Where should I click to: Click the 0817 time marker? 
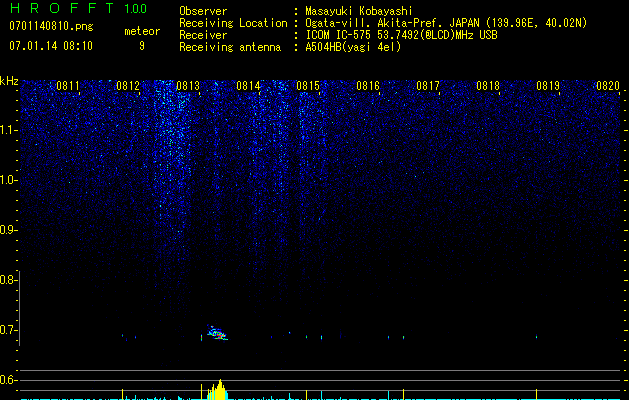pos(428,86)
